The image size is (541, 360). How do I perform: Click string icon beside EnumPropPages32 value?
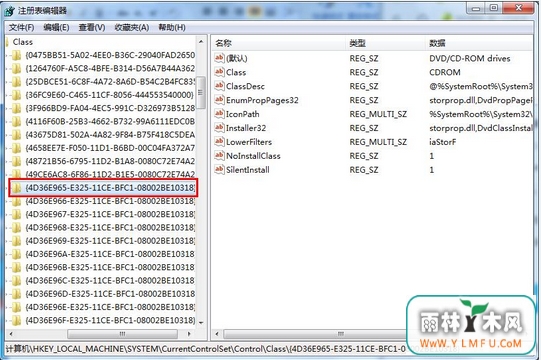(219, 100)
